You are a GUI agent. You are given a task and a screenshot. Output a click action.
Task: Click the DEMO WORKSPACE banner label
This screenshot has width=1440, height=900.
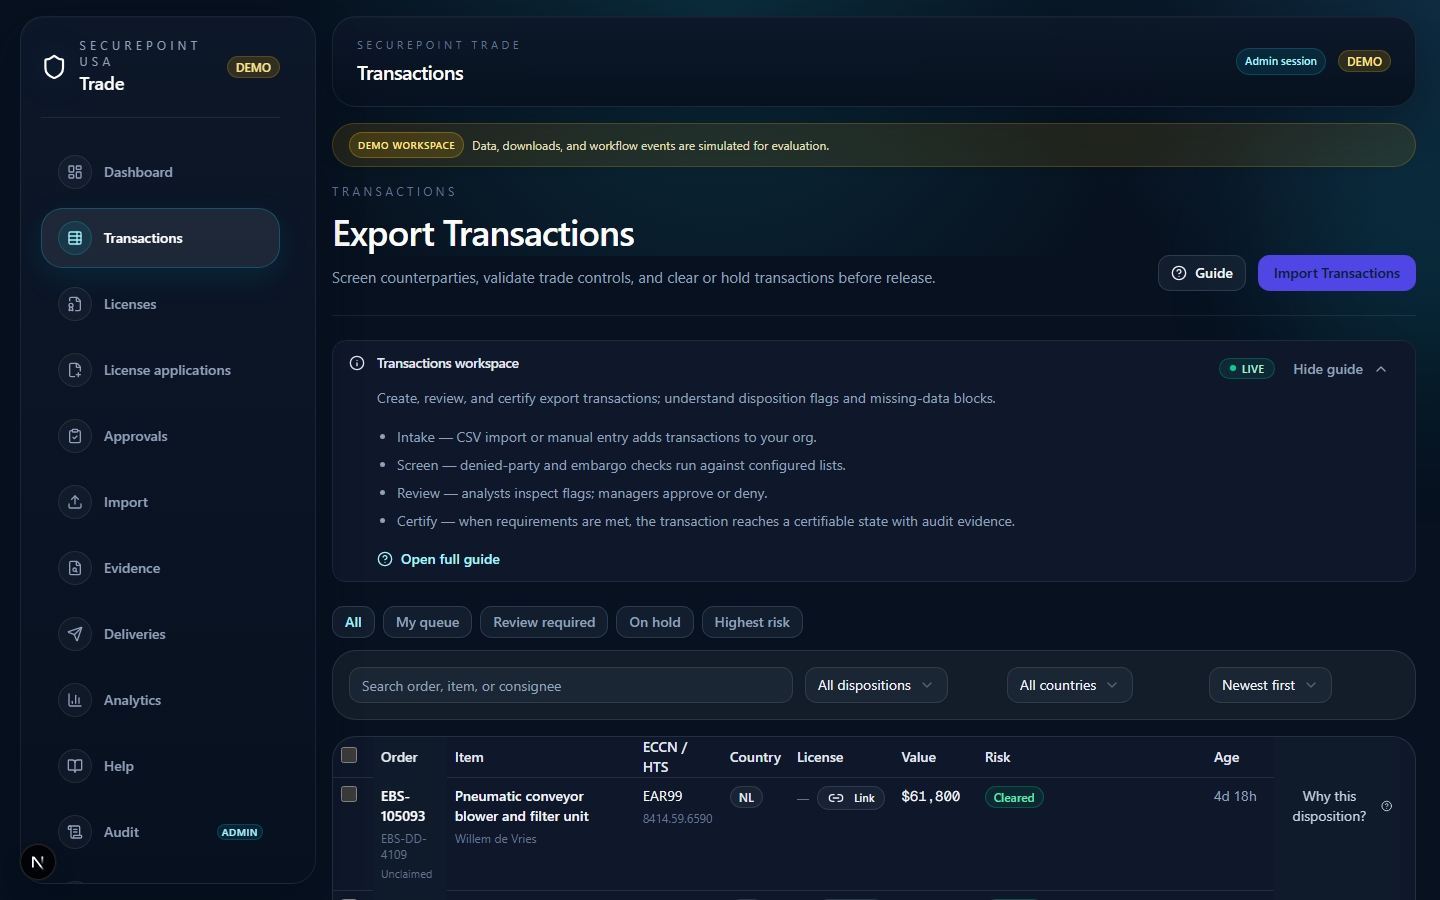[406, 145]
